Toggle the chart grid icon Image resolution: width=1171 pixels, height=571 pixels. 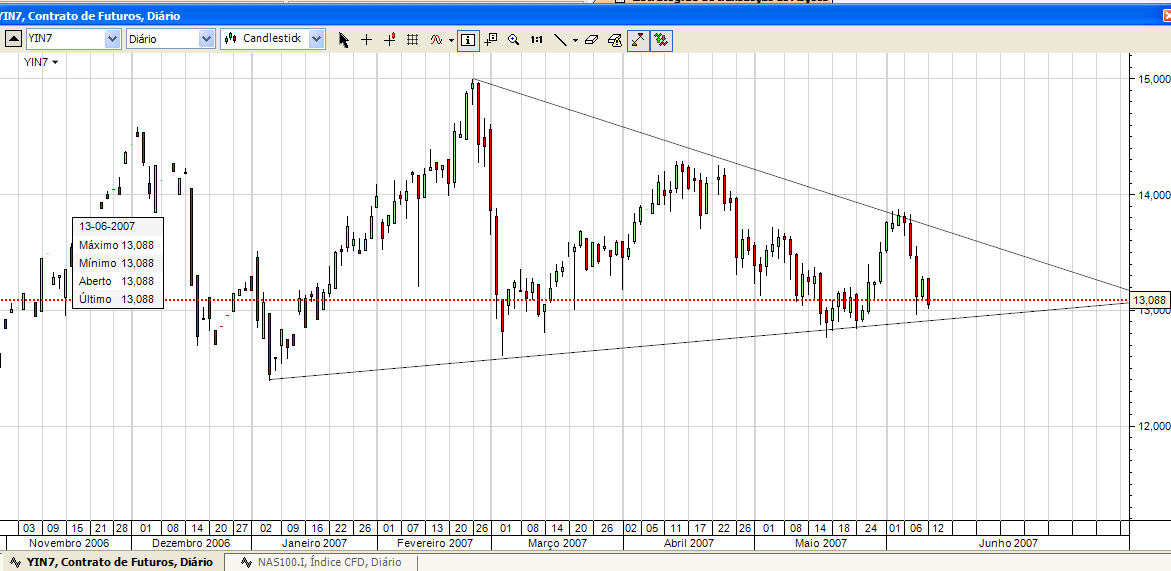(411, 40)
